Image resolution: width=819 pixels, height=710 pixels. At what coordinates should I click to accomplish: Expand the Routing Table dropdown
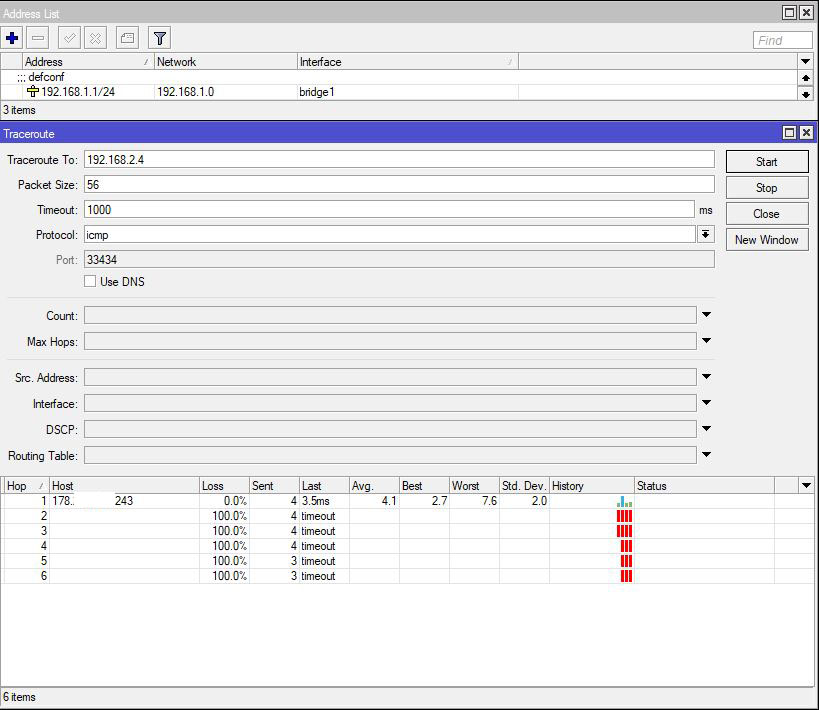706,455
